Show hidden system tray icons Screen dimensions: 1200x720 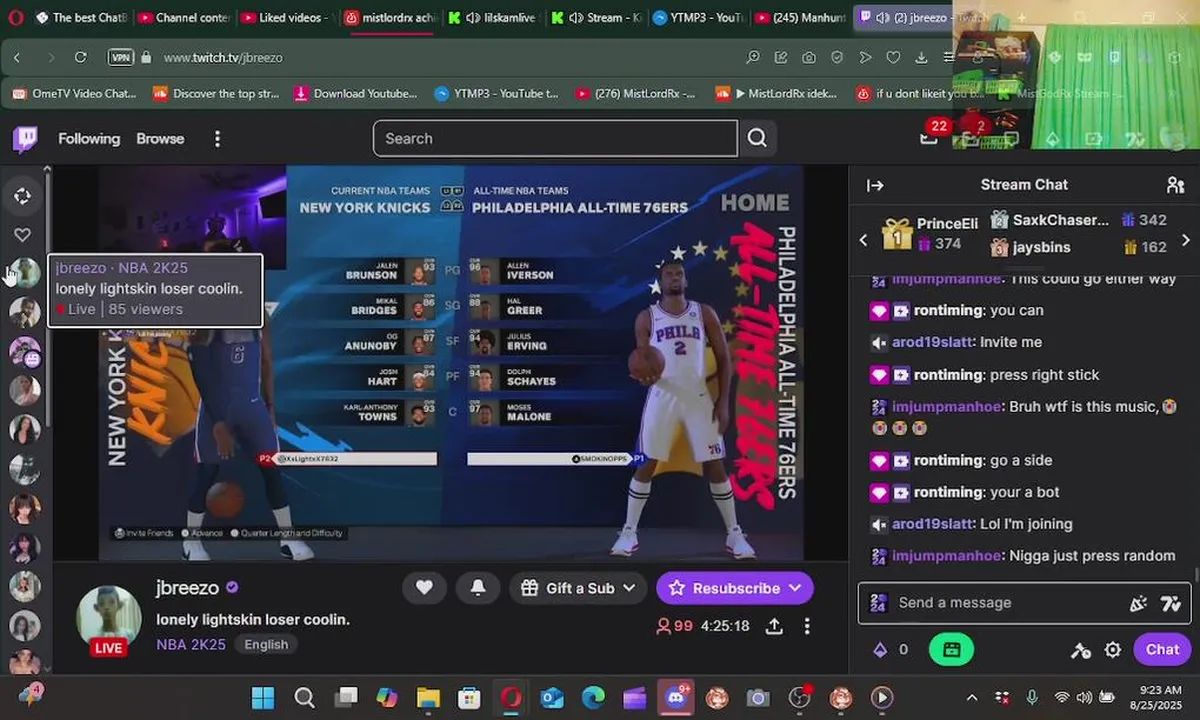(972, 697)
